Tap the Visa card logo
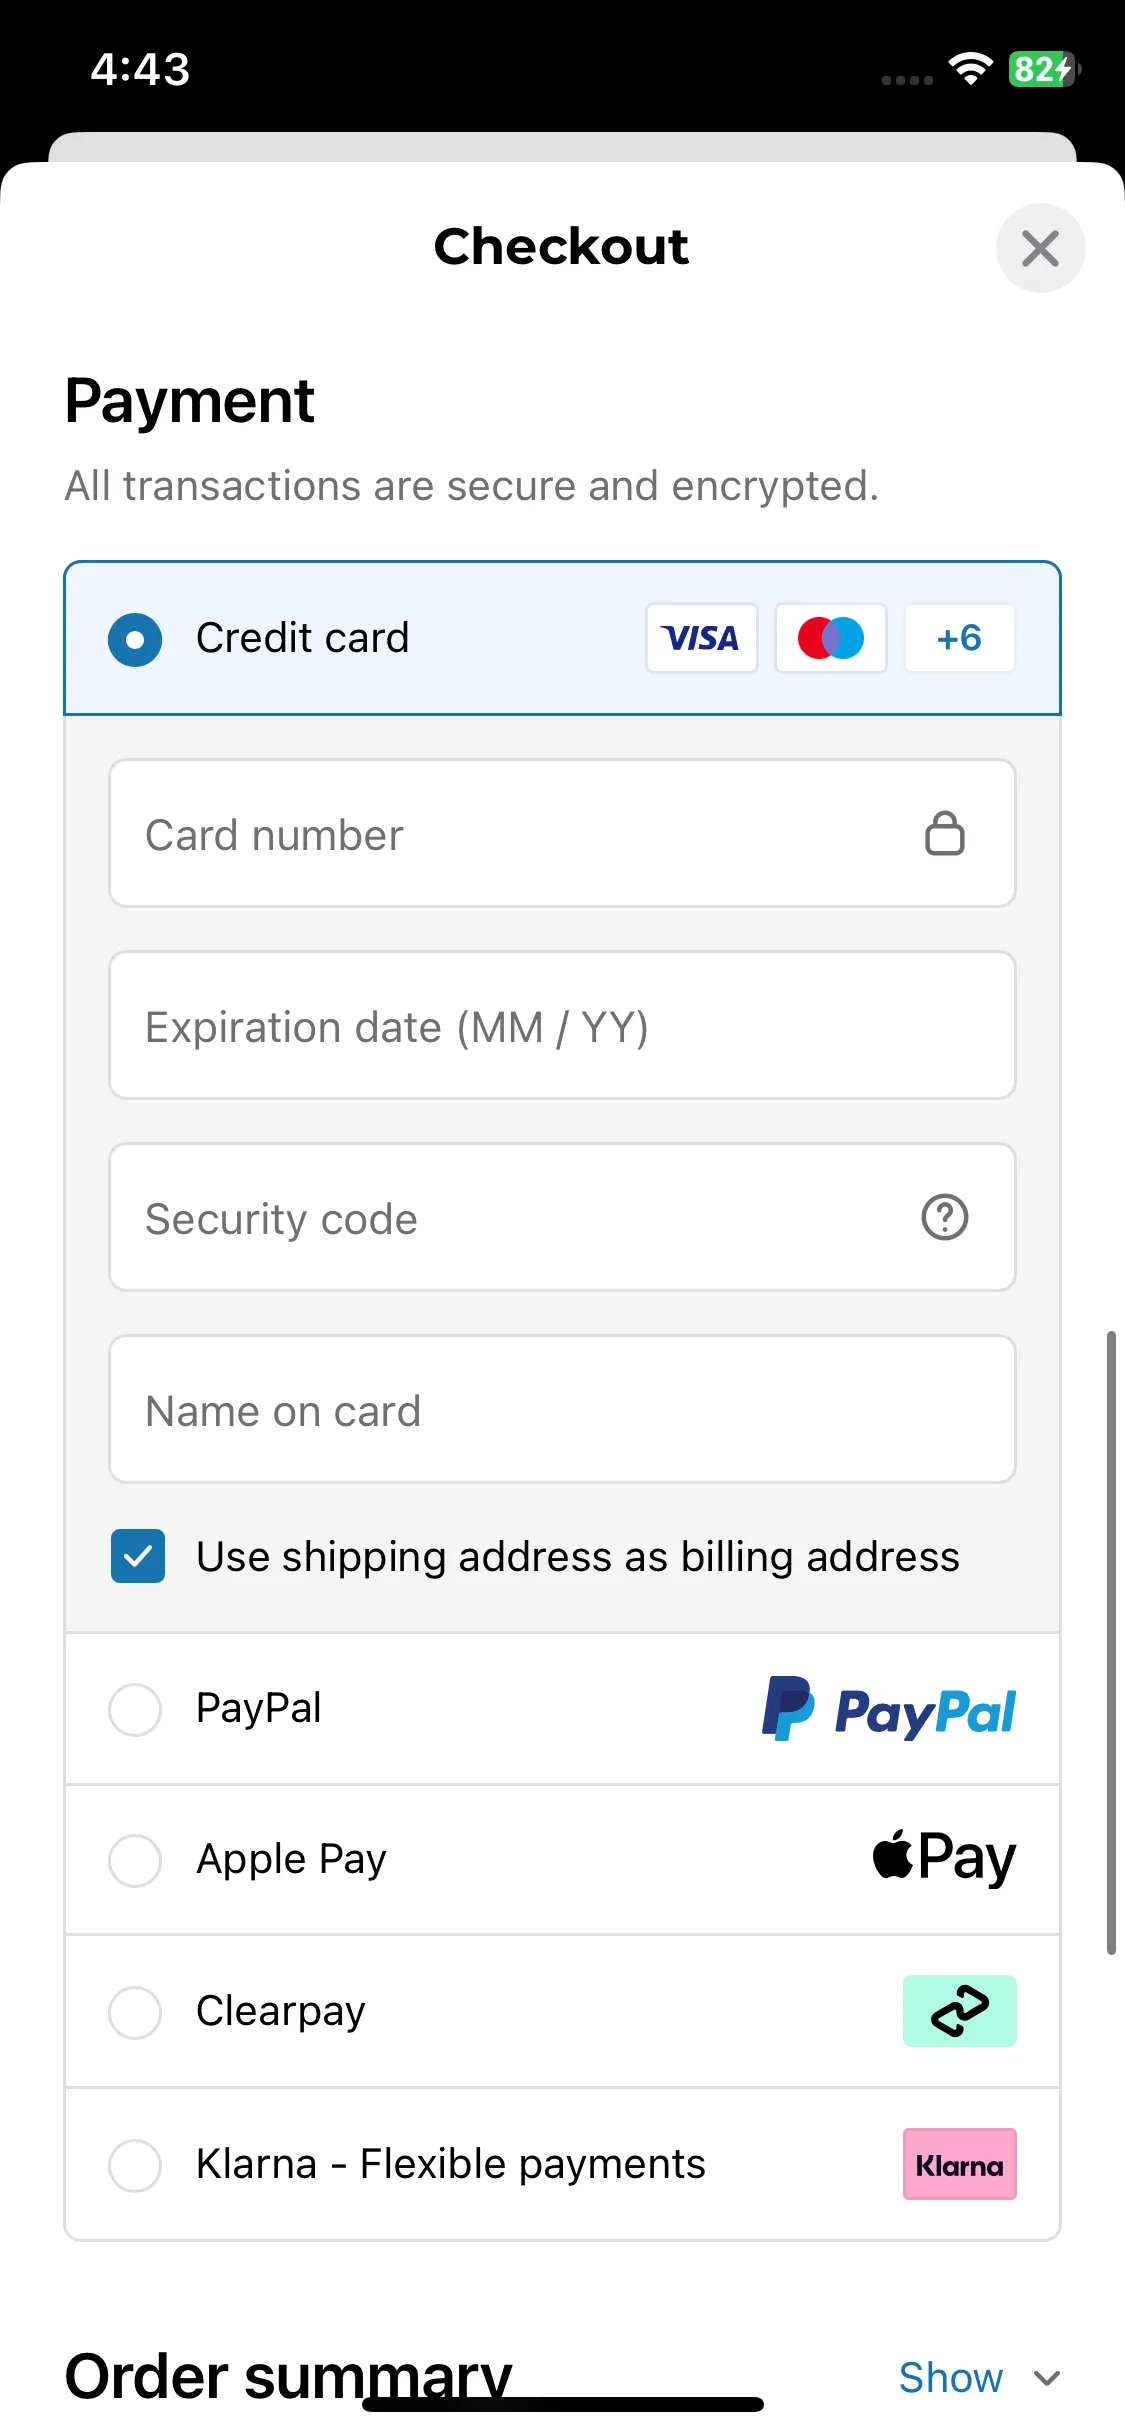 point(701,638)
